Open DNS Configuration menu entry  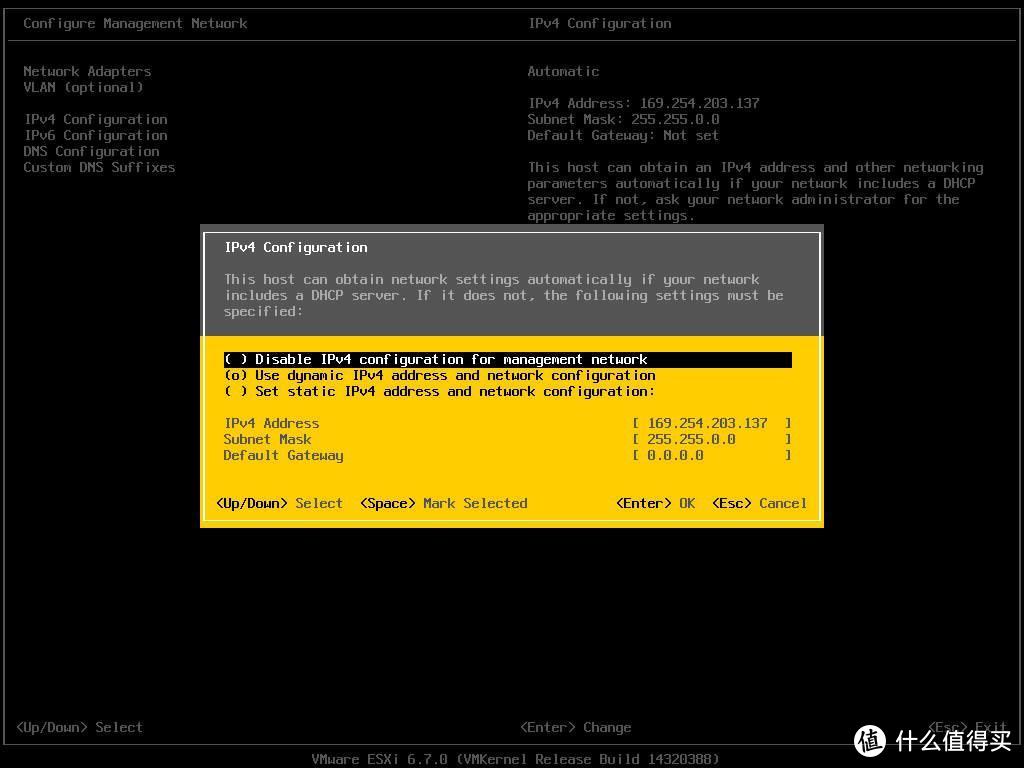coord(91,152)
